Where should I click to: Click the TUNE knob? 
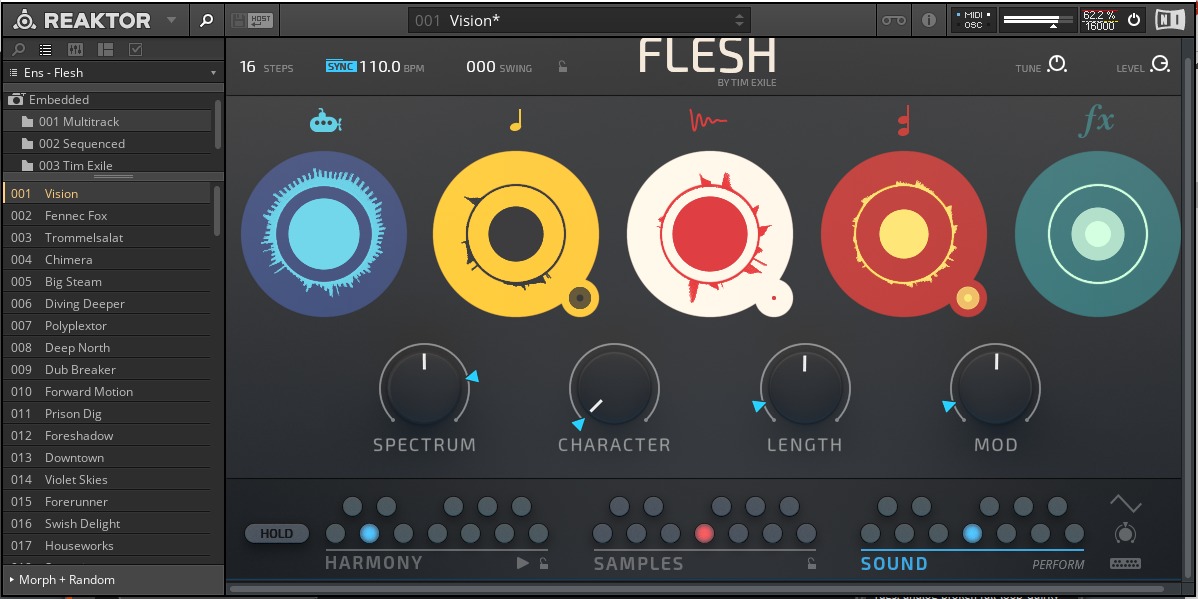(x=1057, y=64)
